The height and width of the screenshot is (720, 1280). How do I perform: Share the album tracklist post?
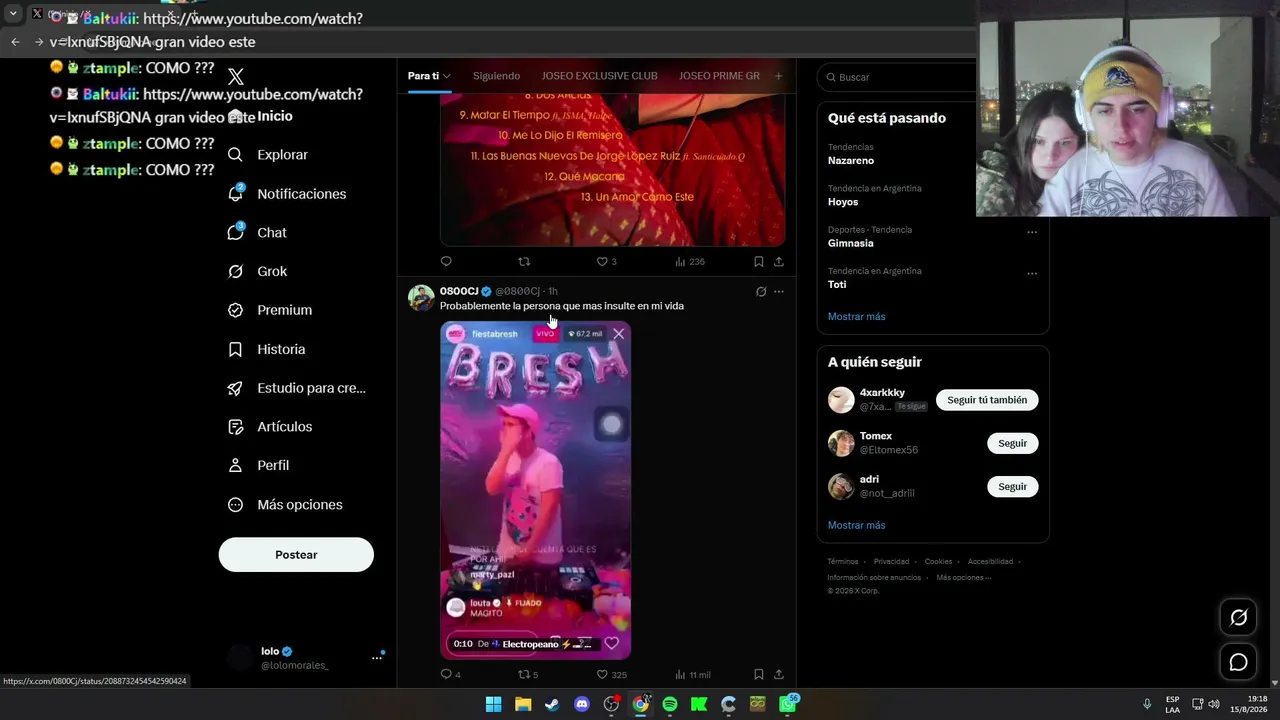point(779,262)
